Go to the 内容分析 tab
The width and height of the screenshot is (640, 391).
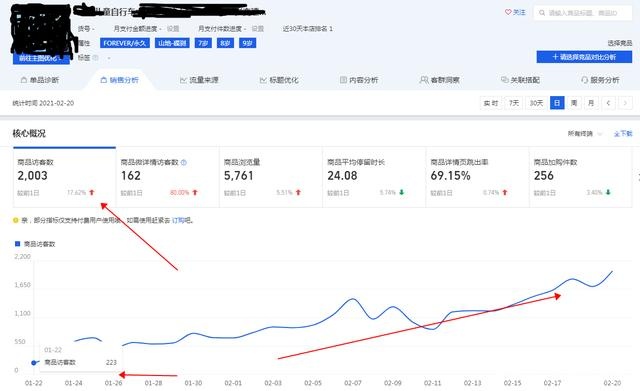(x=359, y=80)
